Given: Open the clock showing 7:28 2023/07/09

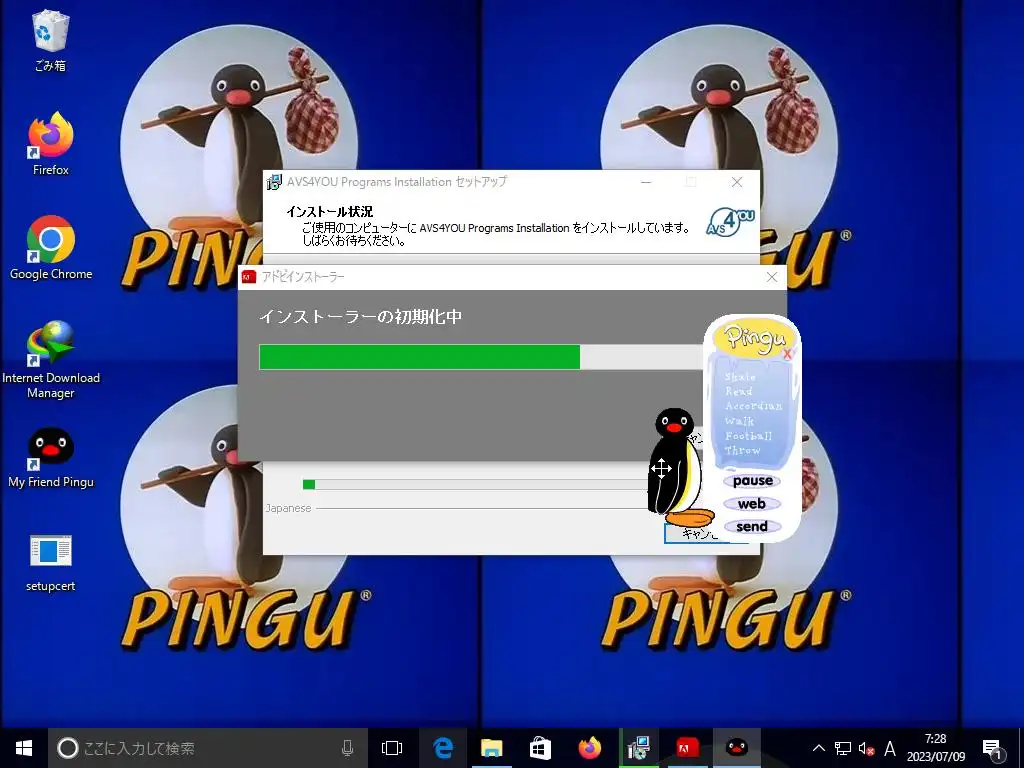Looking at the screenshot, I should 936,748.
